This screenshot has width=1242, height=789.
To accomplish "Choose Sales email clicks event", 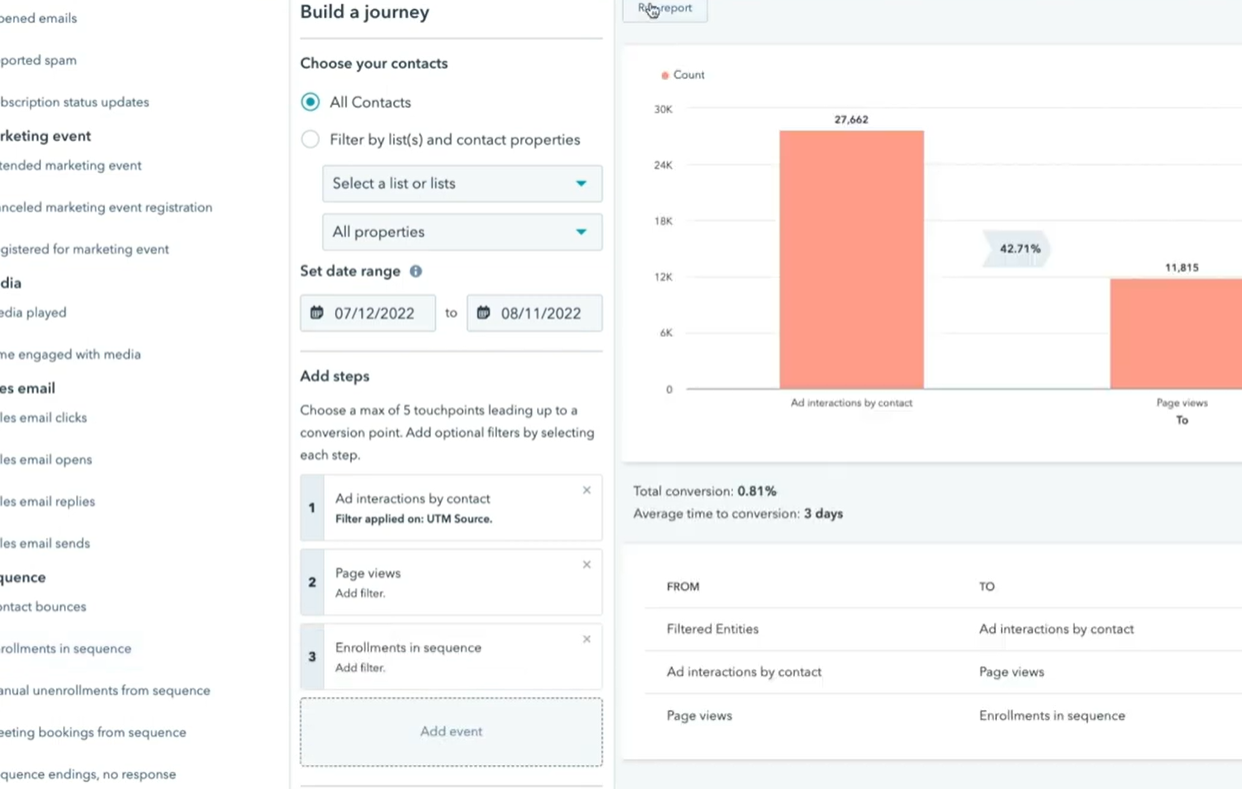I will [x=43, y=418].
